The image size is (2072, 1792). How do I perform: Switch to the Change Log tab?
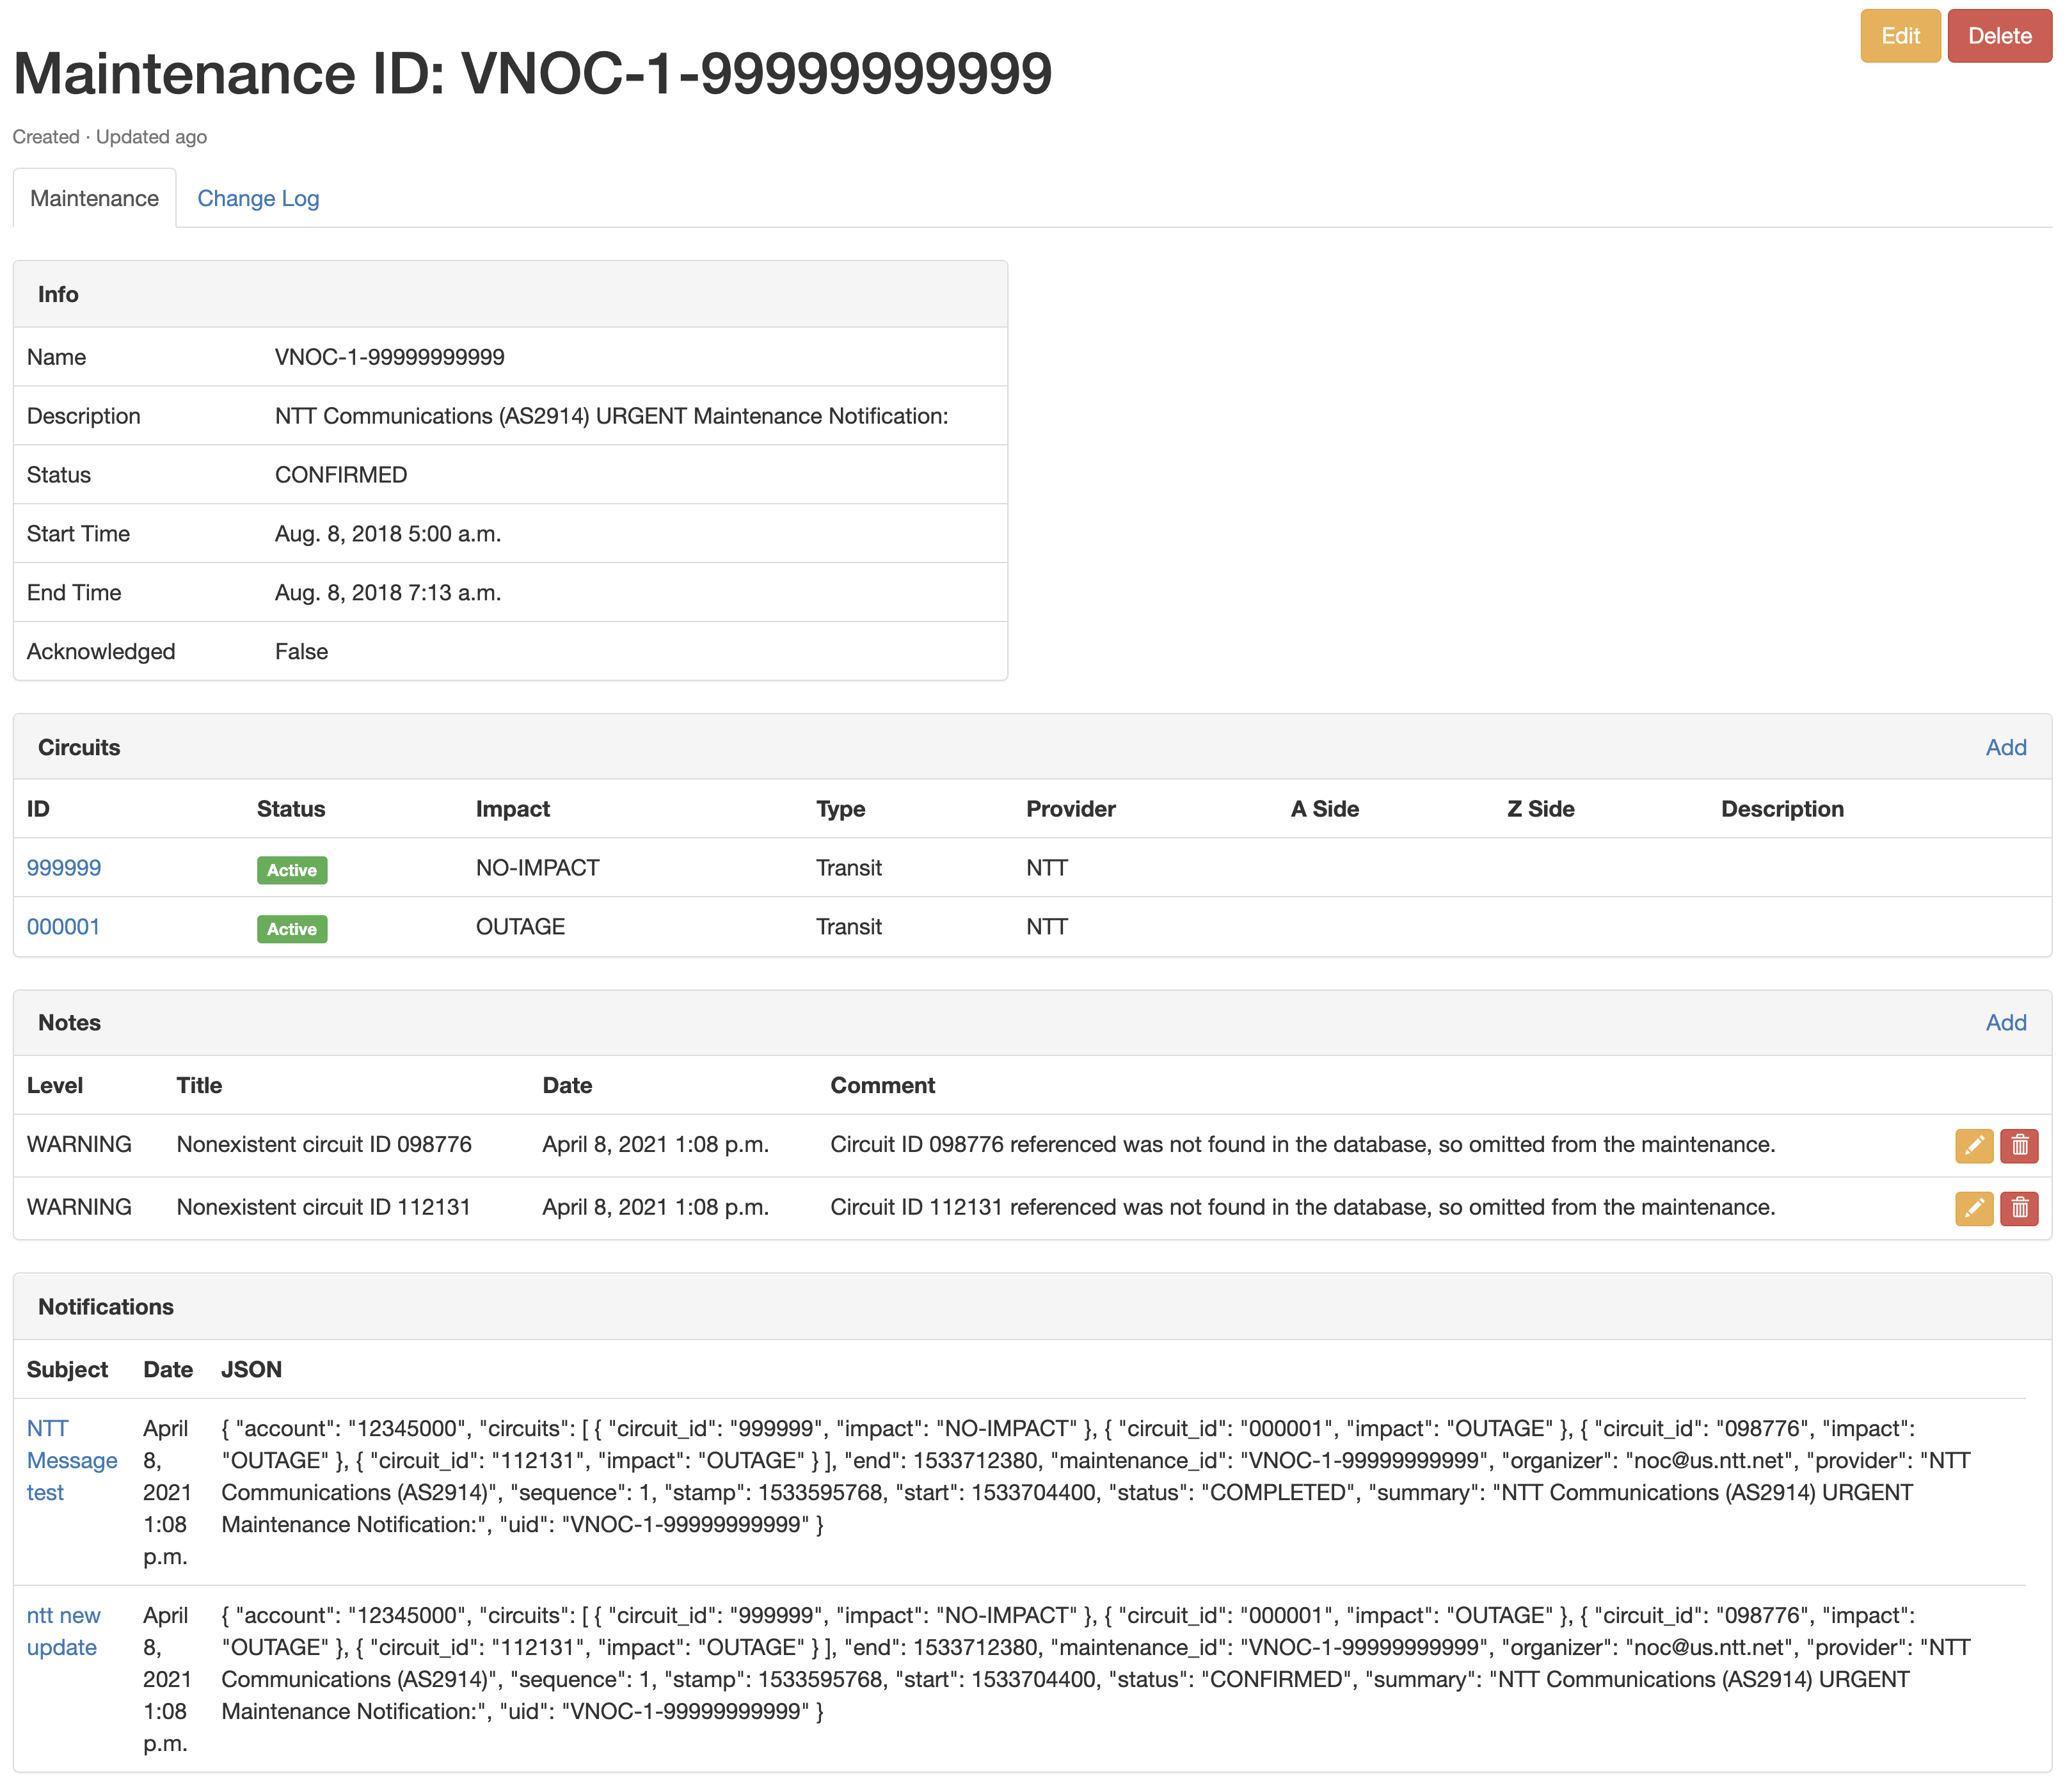258,198
